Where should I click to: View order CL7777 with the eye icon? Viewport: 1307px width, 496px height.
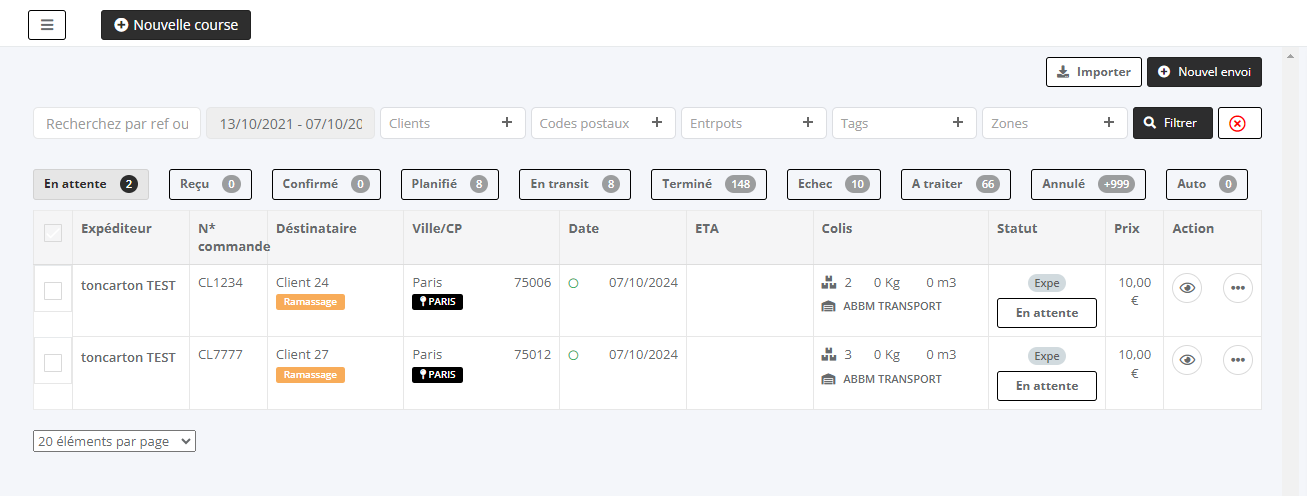click(1187, 360)
